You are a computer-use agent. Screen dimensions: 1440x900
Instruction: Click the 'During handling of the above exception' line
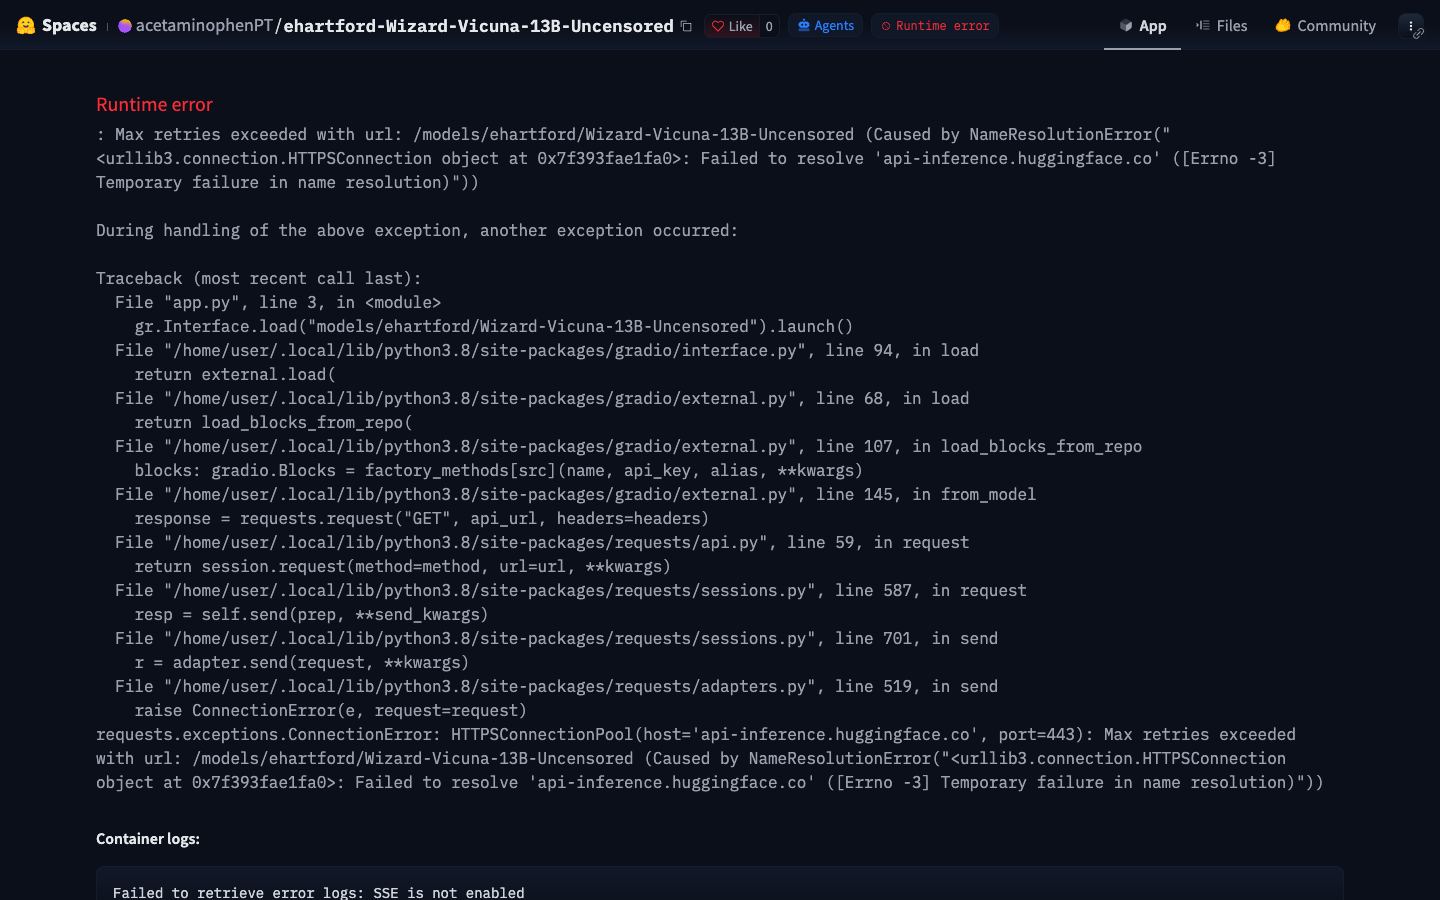click(417, 230)
